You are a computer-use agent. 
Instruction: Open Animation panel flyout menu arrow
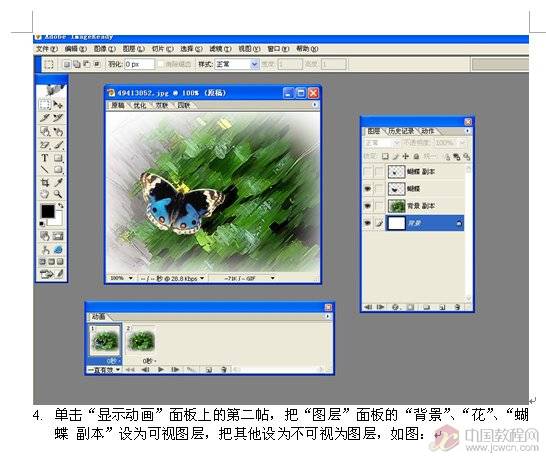click(327, 316)
